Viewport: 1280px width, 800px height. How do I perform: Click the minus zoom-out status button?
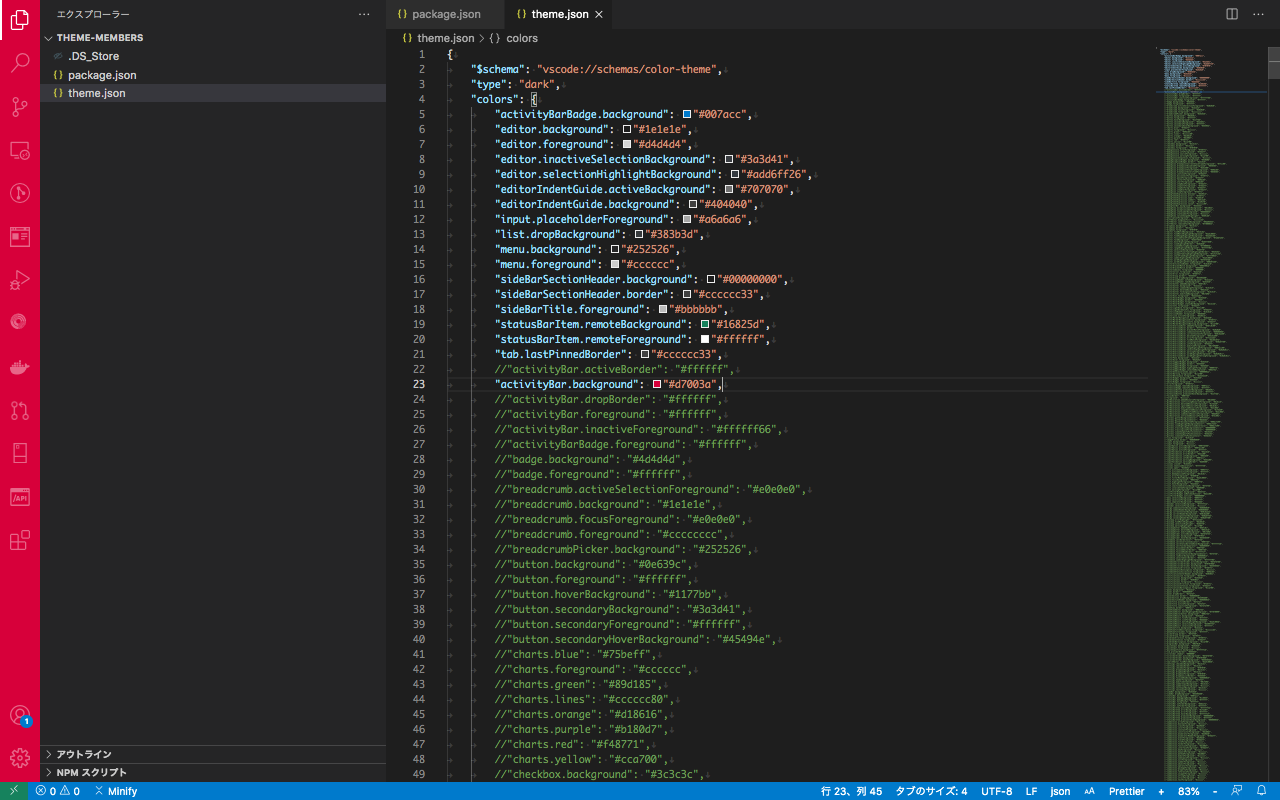(1215, 791)
